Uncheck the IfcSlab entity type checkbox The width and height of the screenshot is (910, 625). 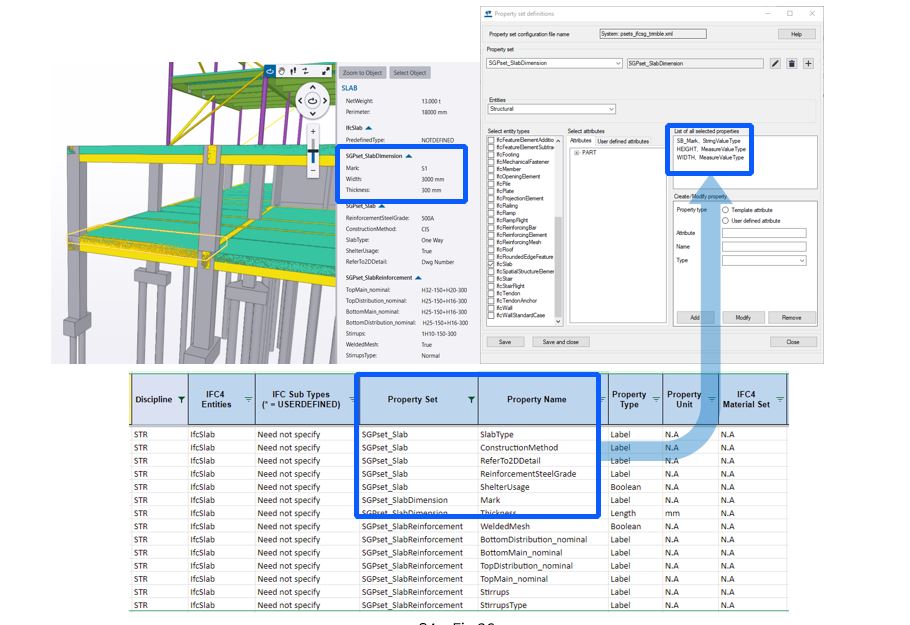[x=491, y=263]
